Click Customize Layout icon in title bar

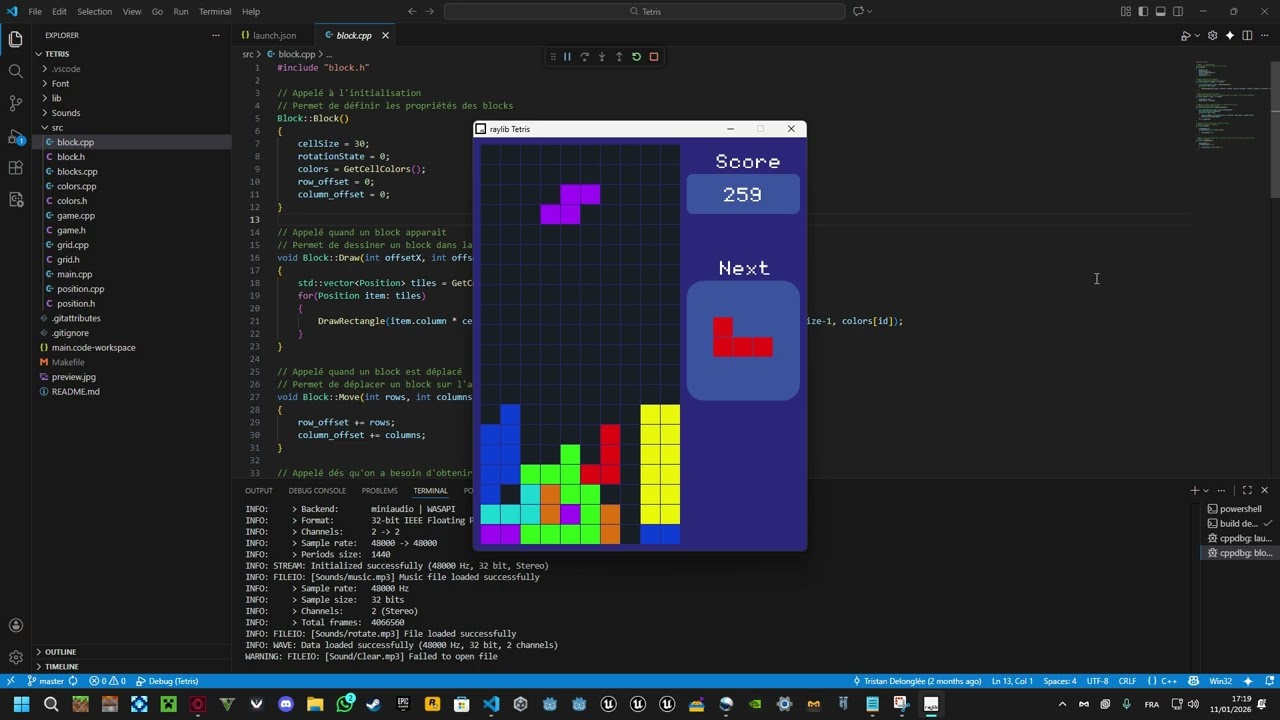point(1126,12)
